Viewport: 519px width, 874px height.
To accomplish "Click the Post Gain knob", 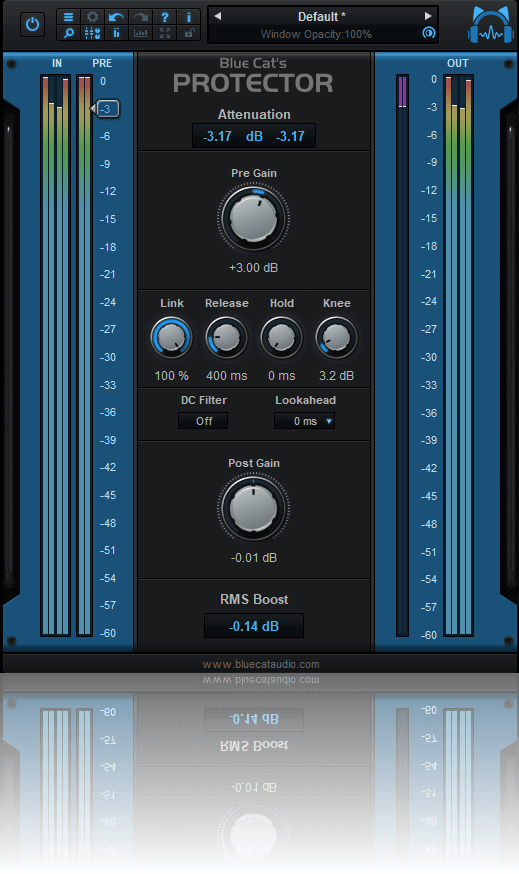I will pyautogui.click(x=253, y=508).
